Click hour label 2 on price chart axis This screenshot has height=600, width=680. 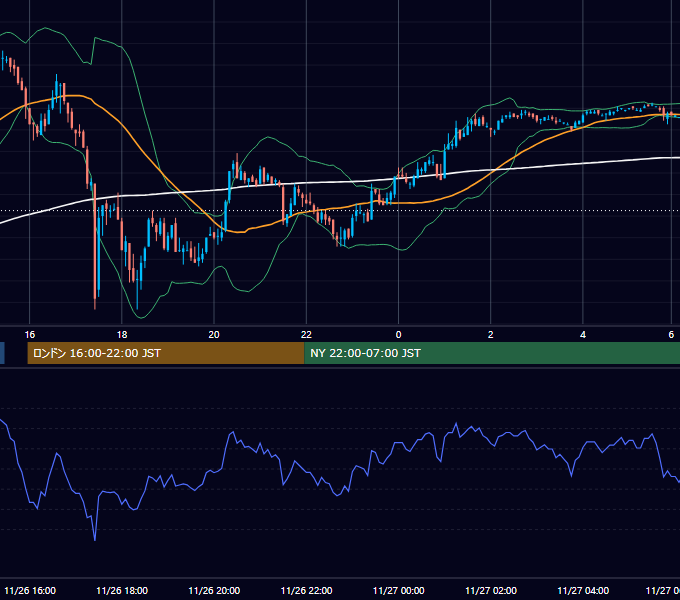[x=490, y=335]
